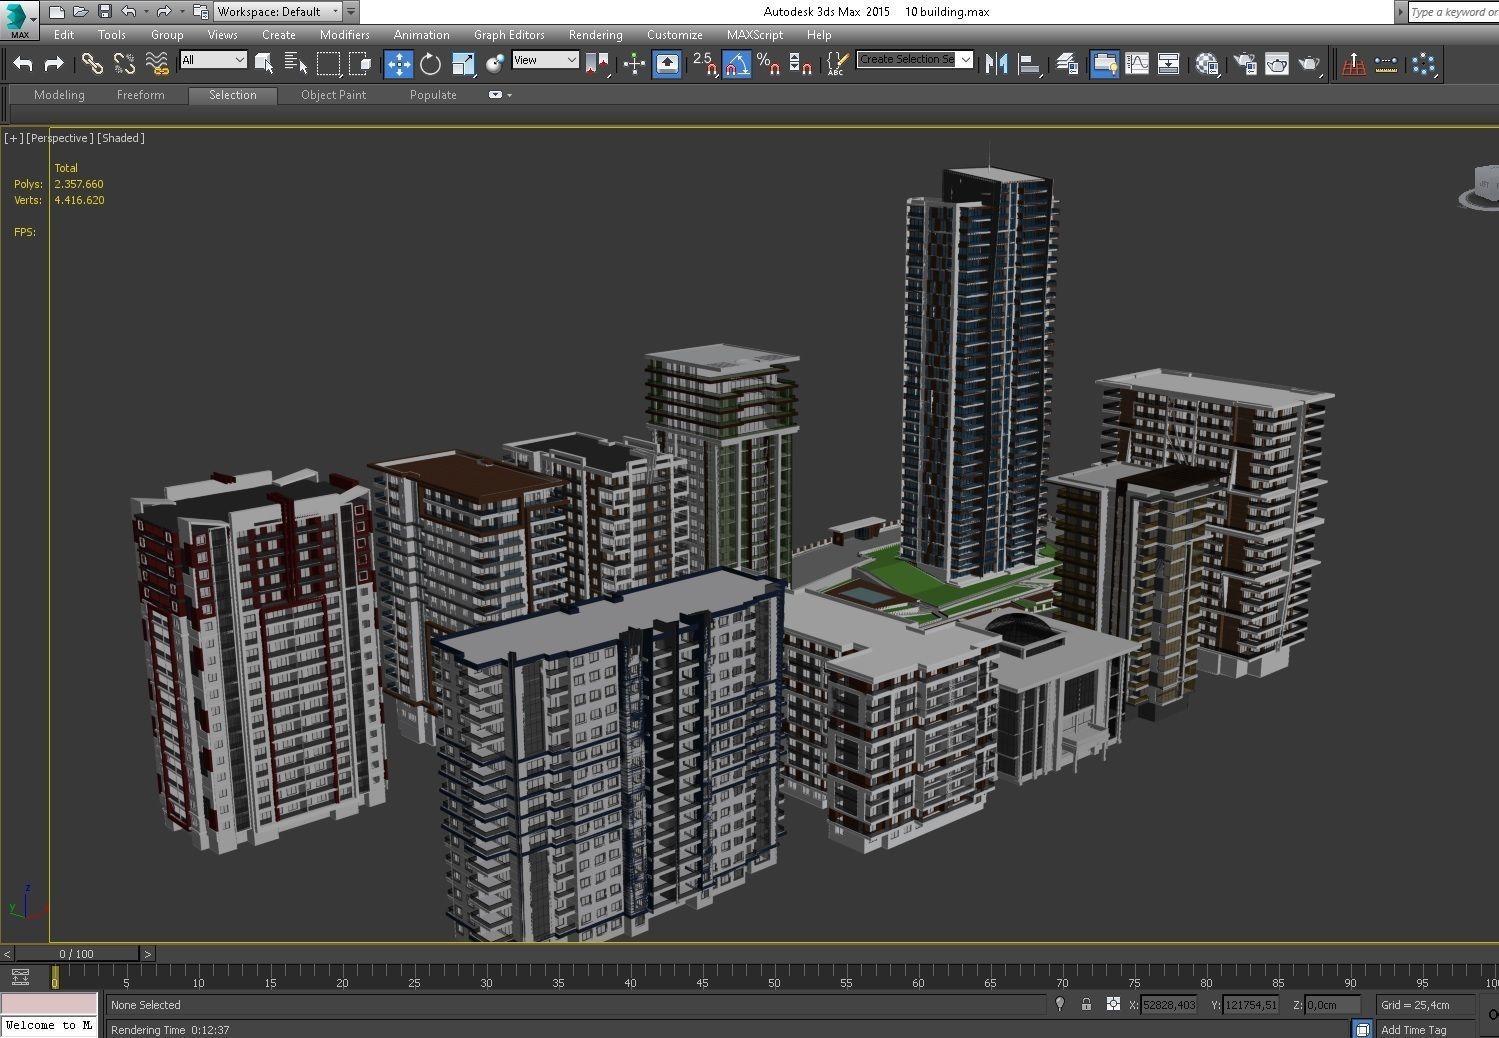The width and height of the screenshot is (1499, 1038).
Task: Click the Render Production teapot icon
Action: [x=1309, y=64]
